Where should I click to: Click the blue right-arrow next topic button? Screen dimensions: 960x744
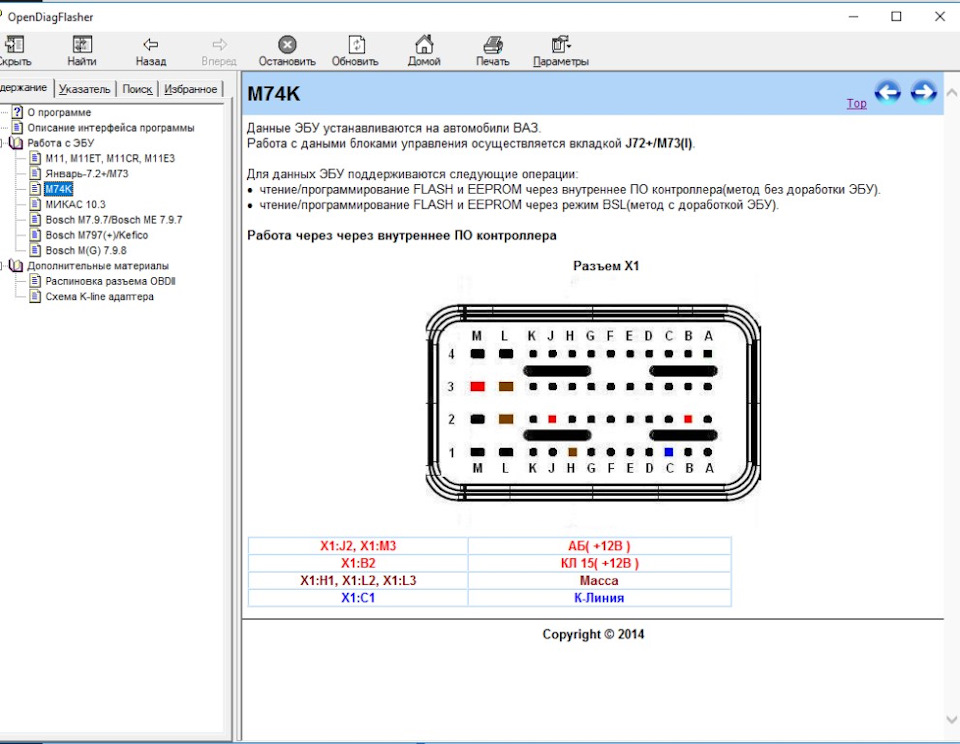[x=923, y=93]
